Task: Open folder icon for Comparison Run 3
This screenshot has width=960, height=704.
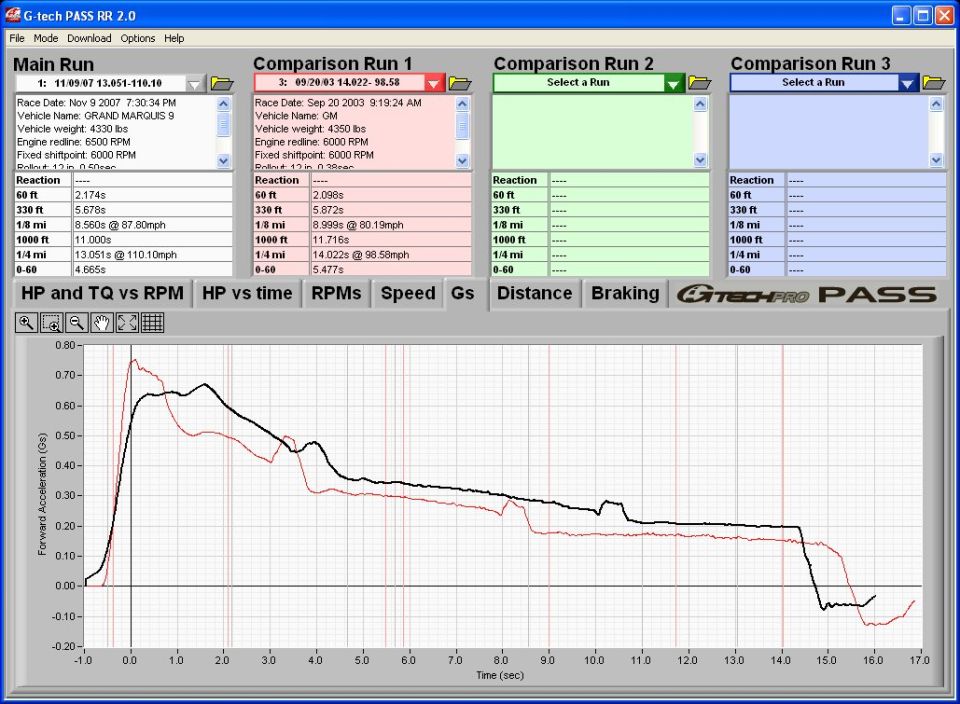Action: (934, 82)
